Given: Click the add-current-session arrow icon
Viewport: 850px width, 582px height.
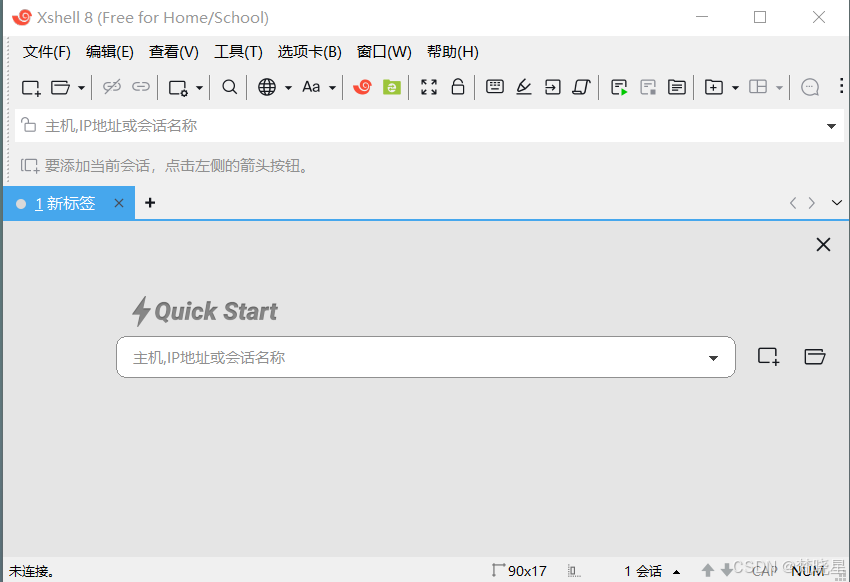Looking at the screenshot, I should click(x=30, y=165).
